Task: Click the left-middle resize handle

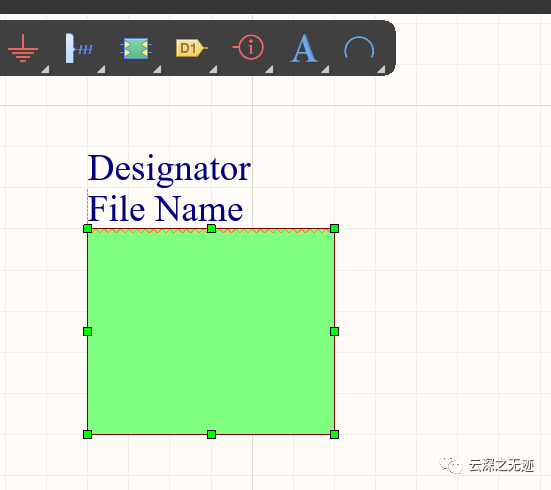Action: pyautogui.click(x=87, y=331)
